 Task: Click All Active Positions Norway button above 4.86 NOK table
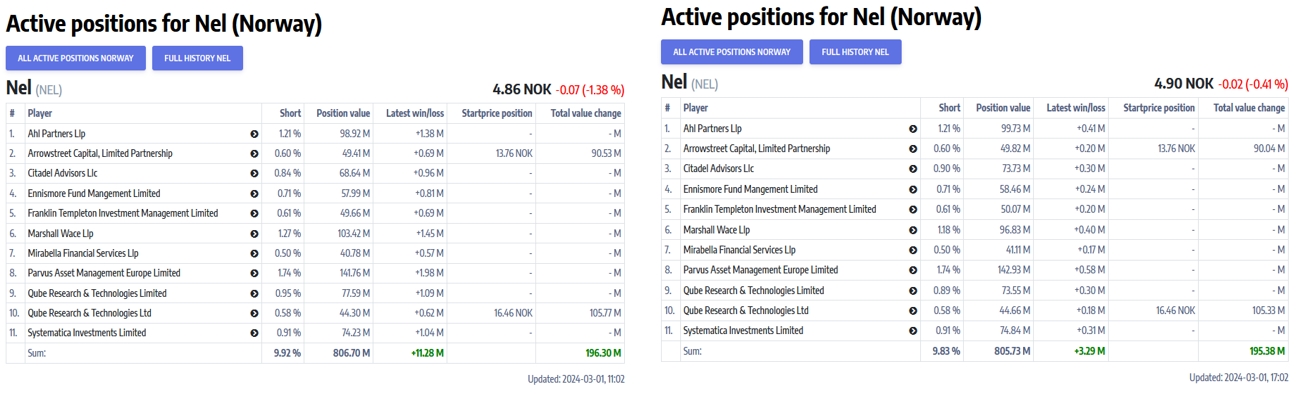point(76,58)
